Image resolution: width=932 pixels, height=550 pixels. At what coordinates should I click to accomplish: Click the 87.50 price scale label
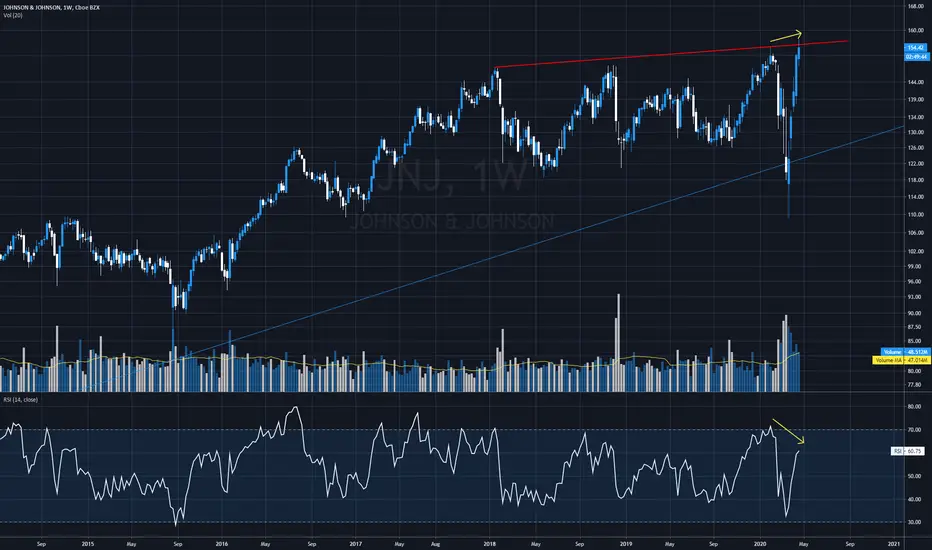pyautogui.click(x=915, y=326)
